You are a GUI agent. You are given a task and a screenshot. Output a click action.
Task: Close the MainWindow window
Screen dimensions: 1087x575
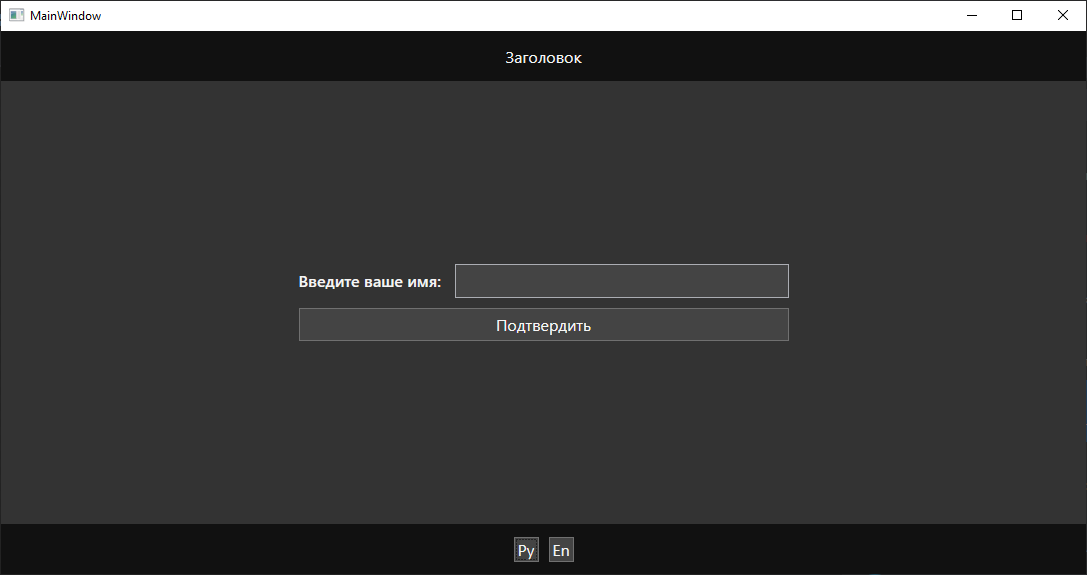[1063, 15]
